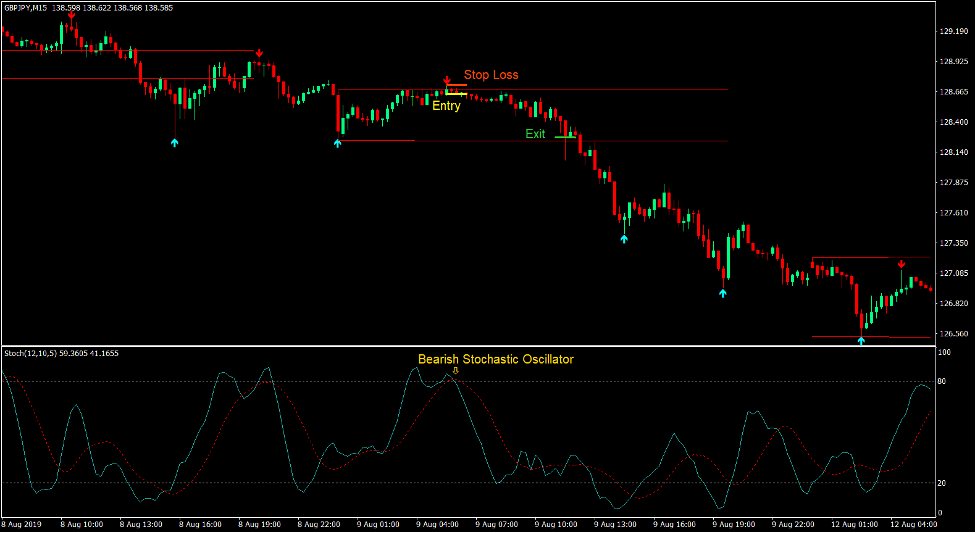Select the red arrow at the second resistance line

[x=259, y=54]
